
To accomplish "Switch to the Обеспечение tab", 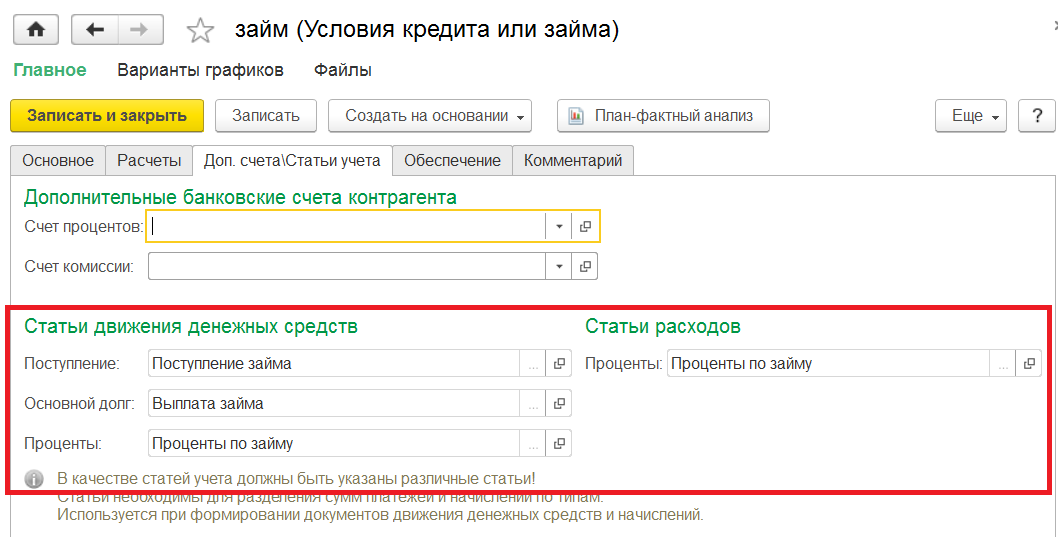I will coord(452,161).
